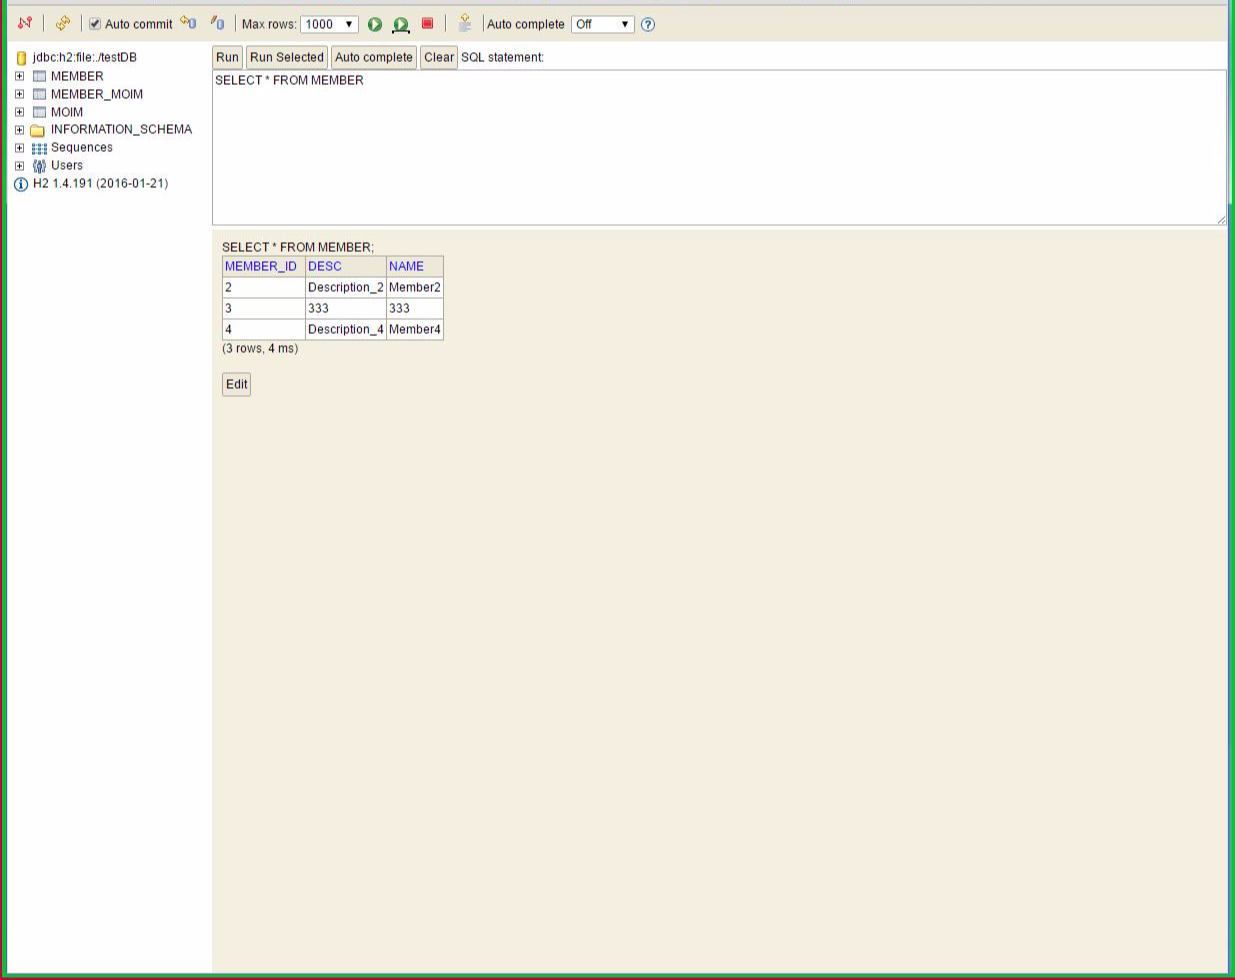This screenshot has height=980, width=1235.
Task: Expand the MOIM table node
Action: click(x=19, y=112)
